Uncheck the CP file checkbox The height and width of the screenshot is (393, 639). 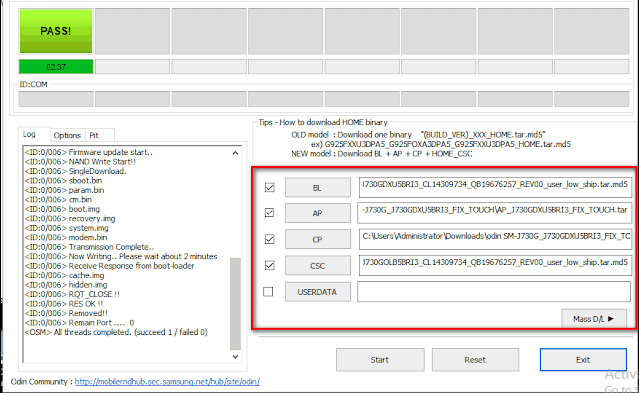coord(269,239)
